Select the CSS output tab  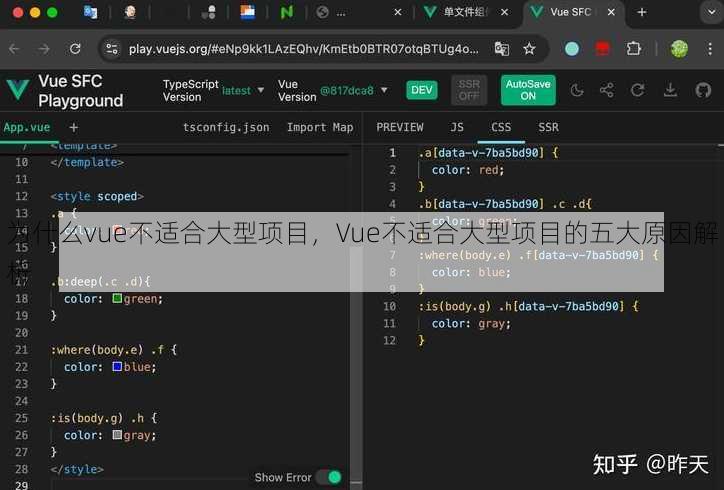click(501, 127)
